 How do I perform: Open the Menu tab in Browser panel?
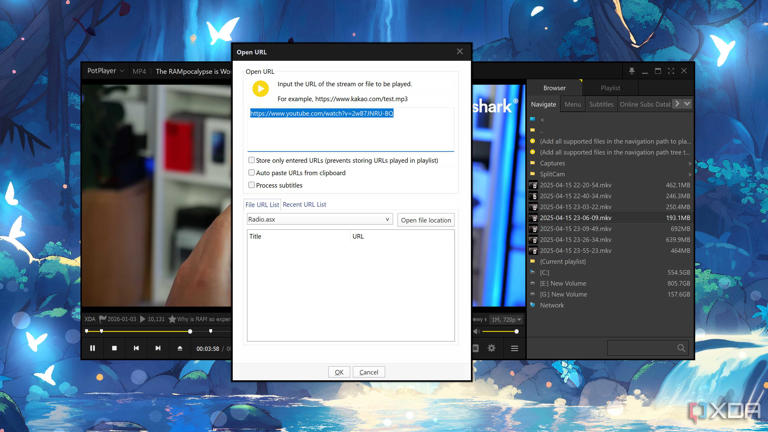(x=573, y=104)
